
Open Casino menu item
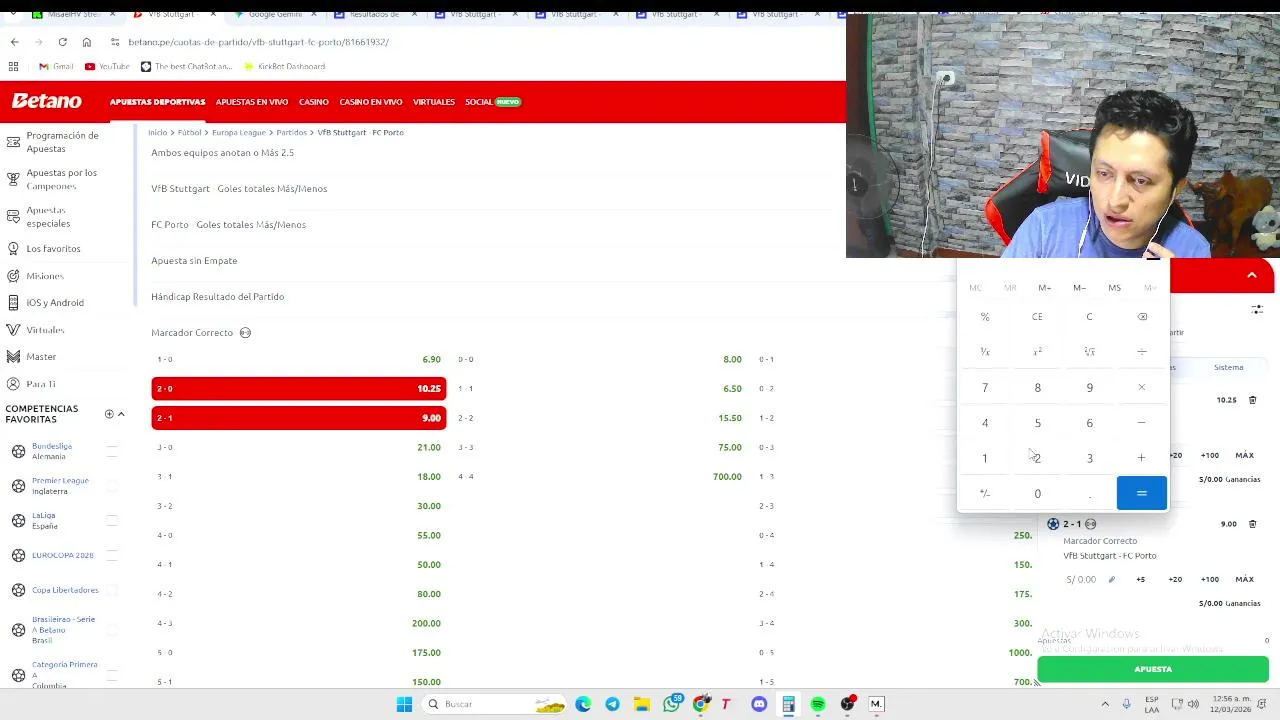[x=314, y=102]
